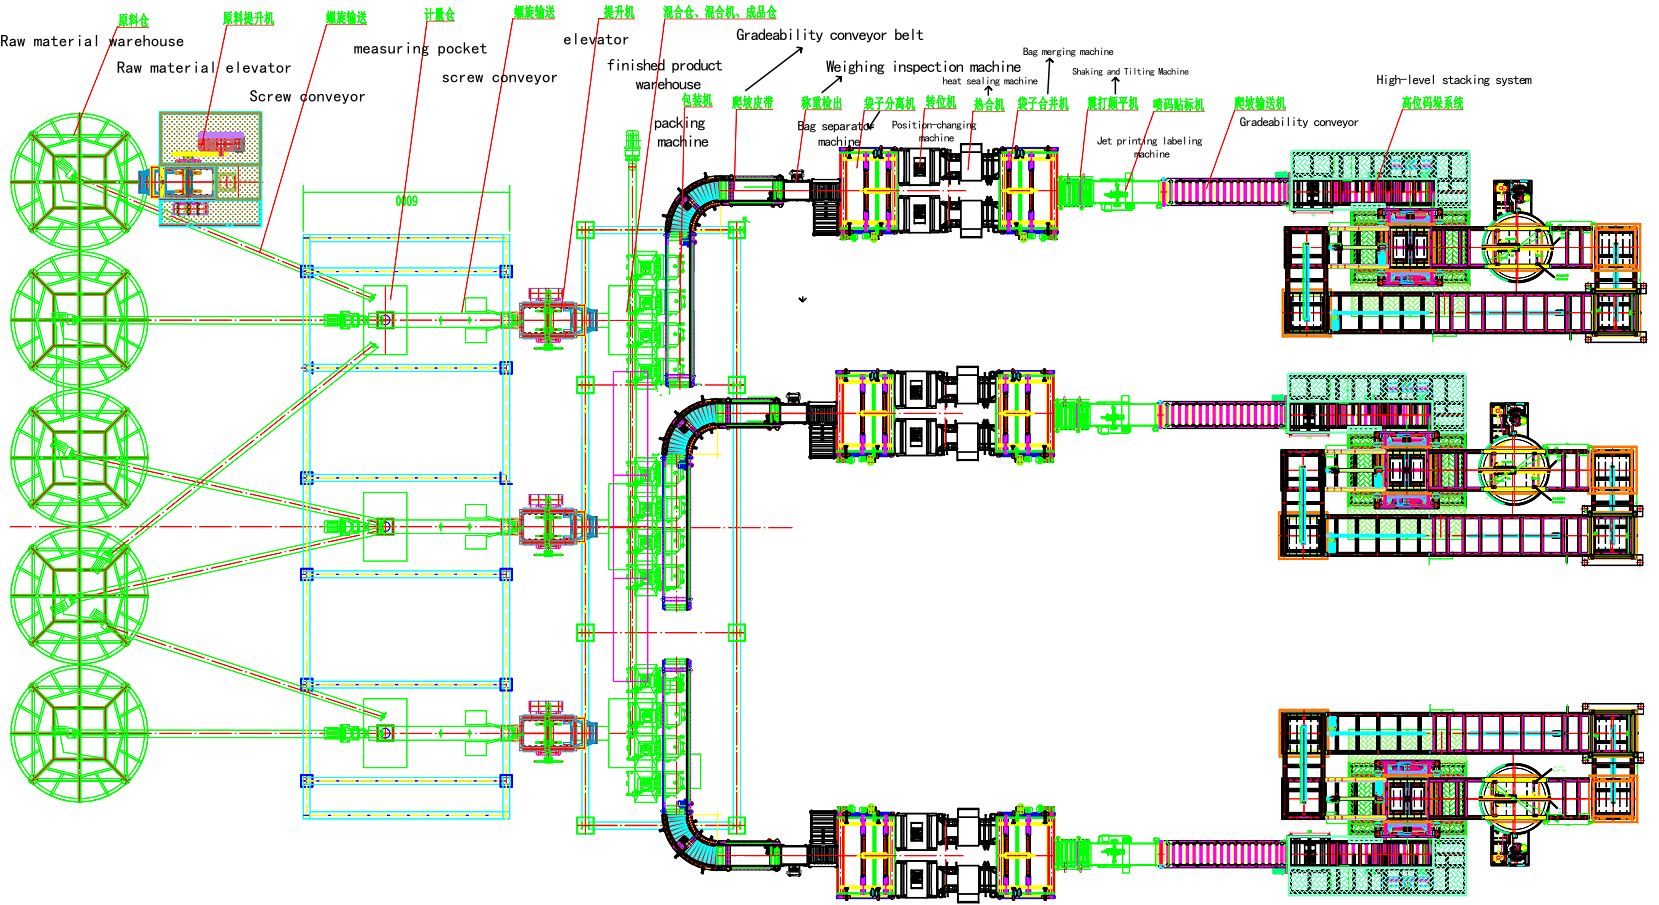Click the middle silo of the five
1659x905 pixels.
point(79,457)
